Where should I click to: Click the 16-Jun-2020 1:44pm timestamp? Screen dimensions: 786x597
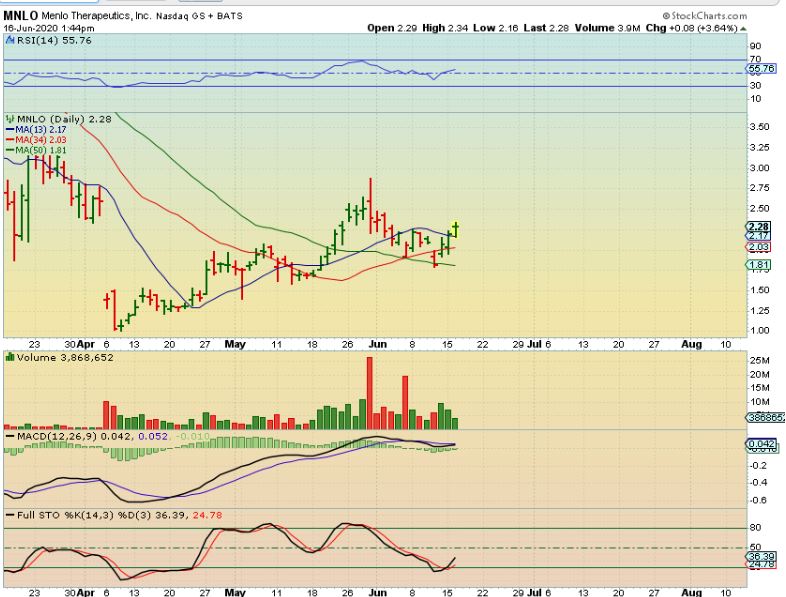[x=49, y=29]
